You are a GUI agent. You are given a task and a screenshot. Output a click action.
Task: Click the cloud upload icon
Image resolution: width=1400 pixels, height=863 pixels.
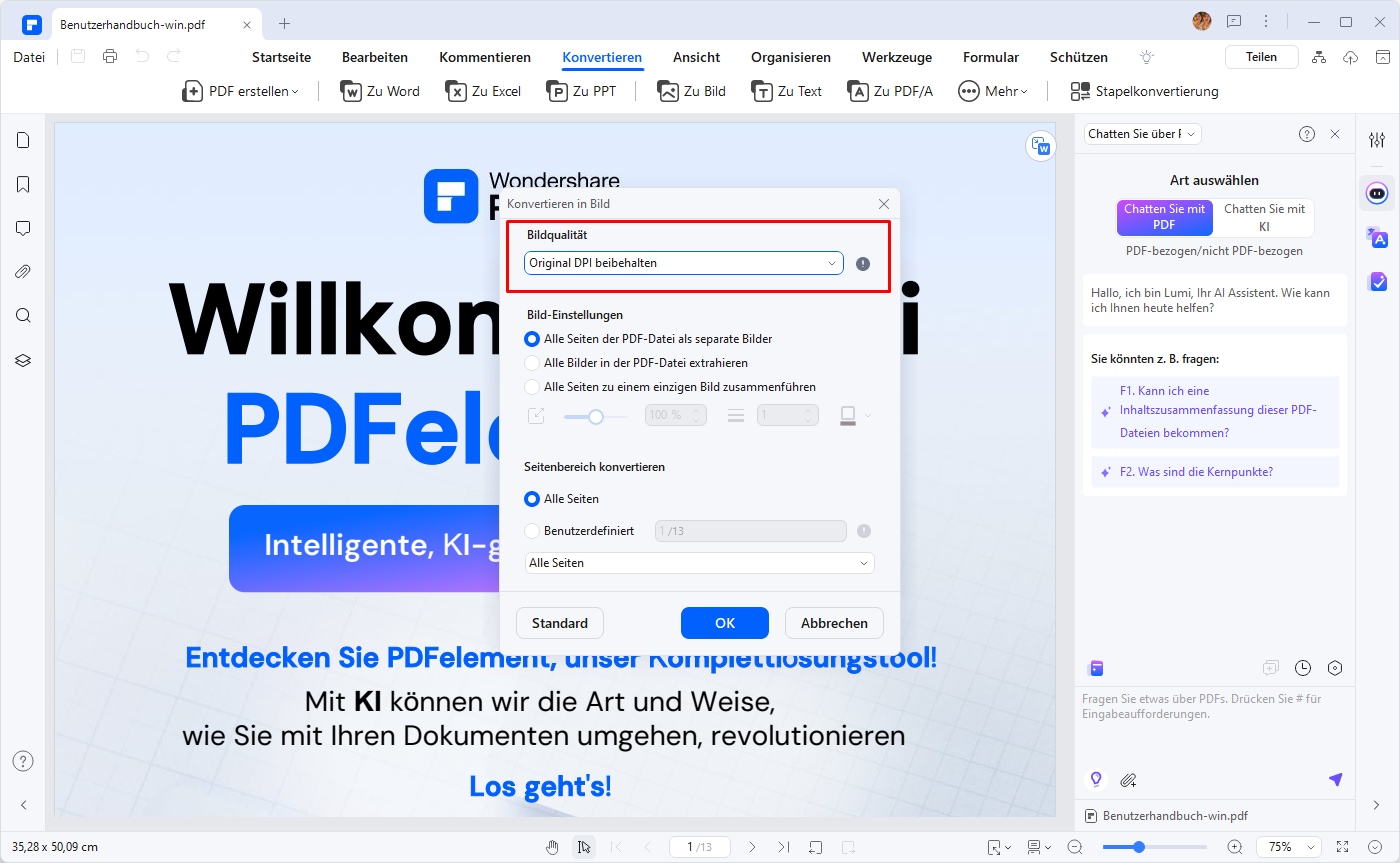(1351, 57)
